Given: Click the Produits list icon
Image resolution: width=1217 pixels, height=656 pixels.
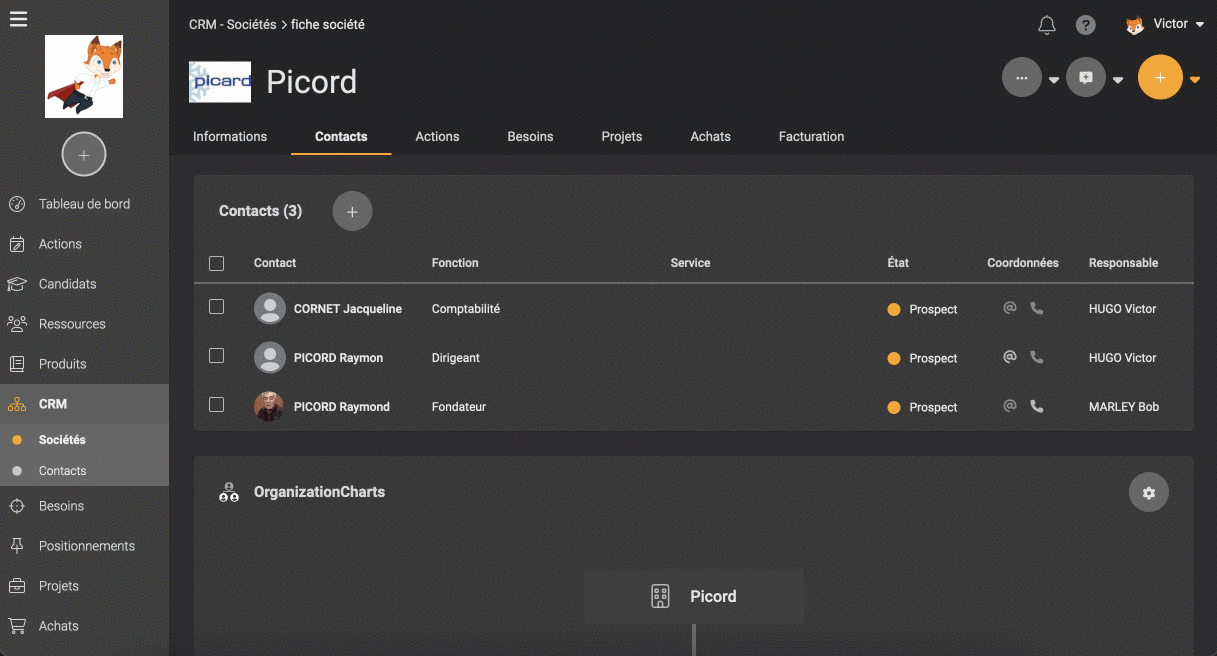Looking at the screenshot, I should click(17, 364).
